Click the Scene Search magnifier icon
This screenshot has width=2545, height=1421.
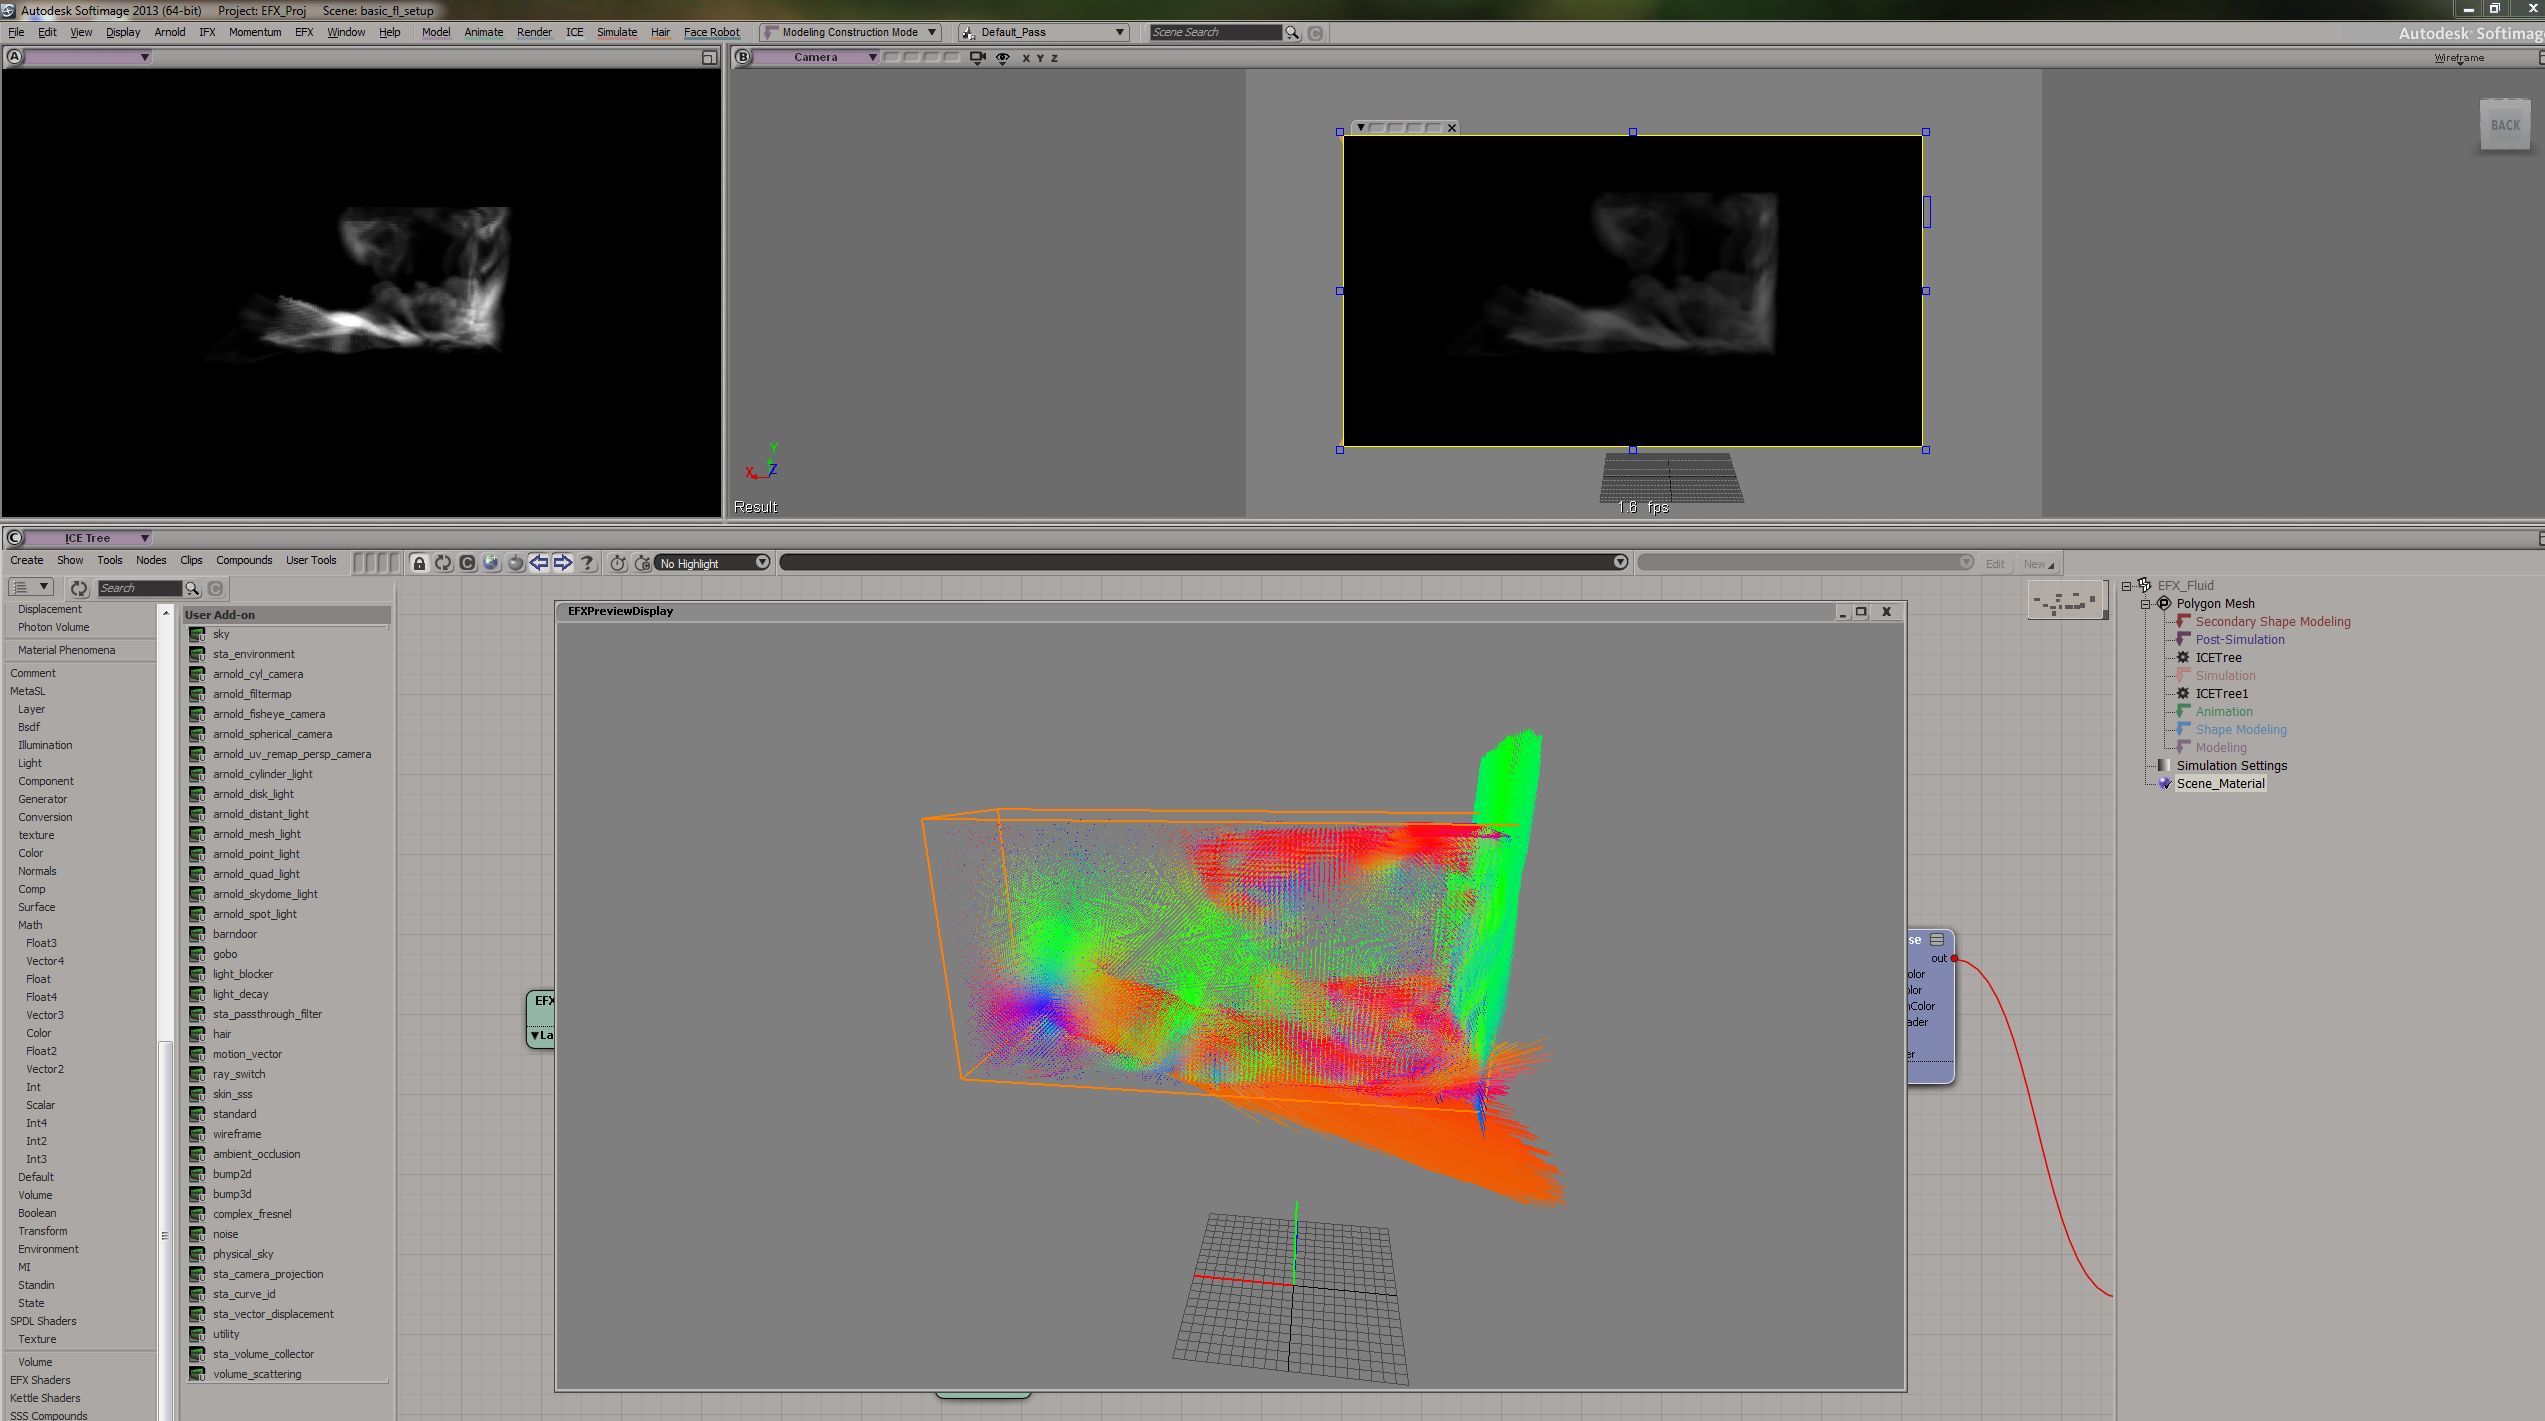[x=1292, y=33]
